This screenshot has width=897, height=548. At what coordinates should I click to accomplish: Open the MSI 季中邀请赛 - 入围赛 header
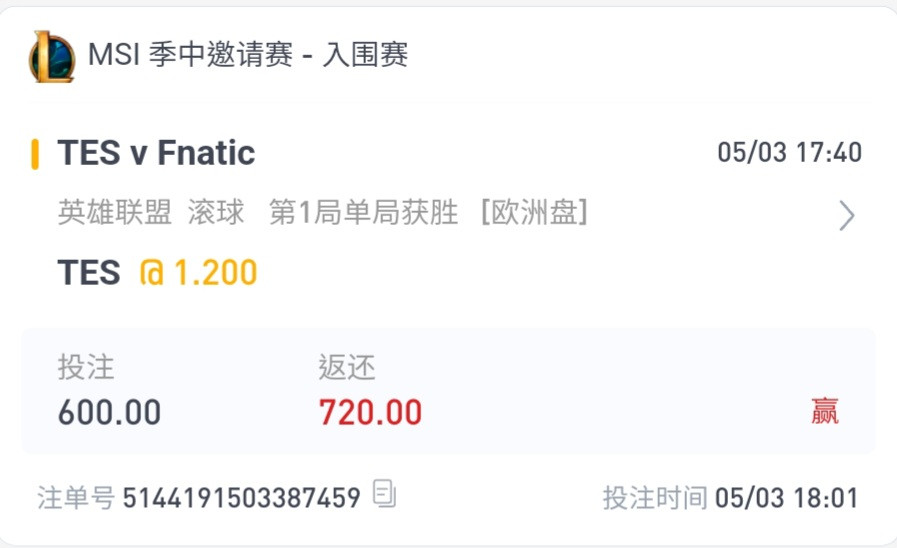[x=248, y=55]
